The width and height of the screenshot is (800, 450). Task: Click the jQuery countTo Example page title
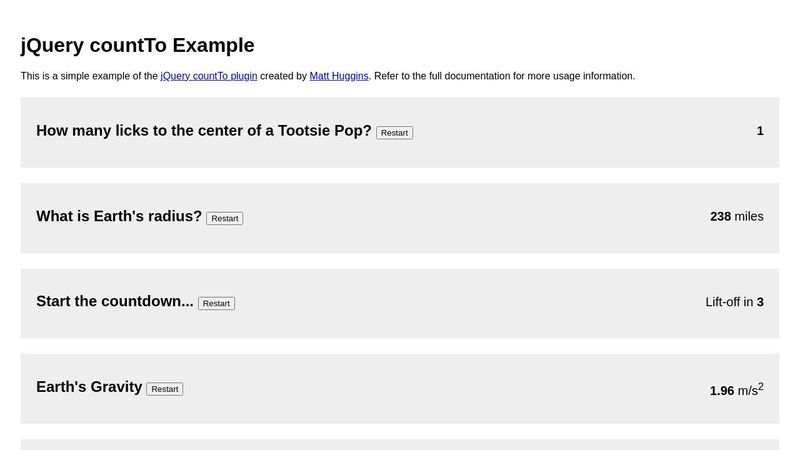(137, 45)
